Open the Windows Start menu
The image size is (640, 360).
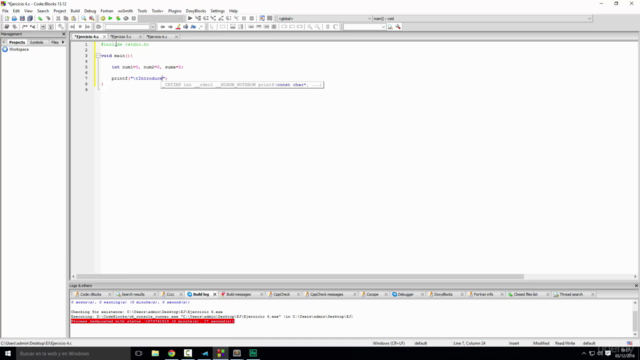tap(8, 353)
